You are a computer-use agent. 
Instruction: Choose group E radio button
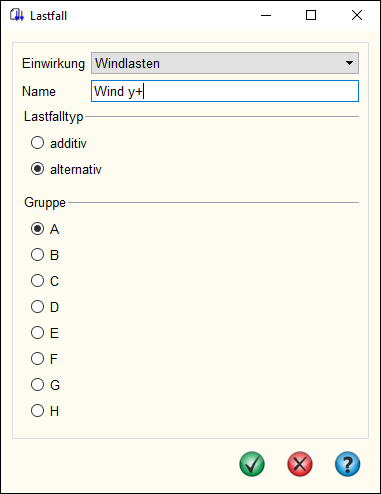[x=37, y=333]
